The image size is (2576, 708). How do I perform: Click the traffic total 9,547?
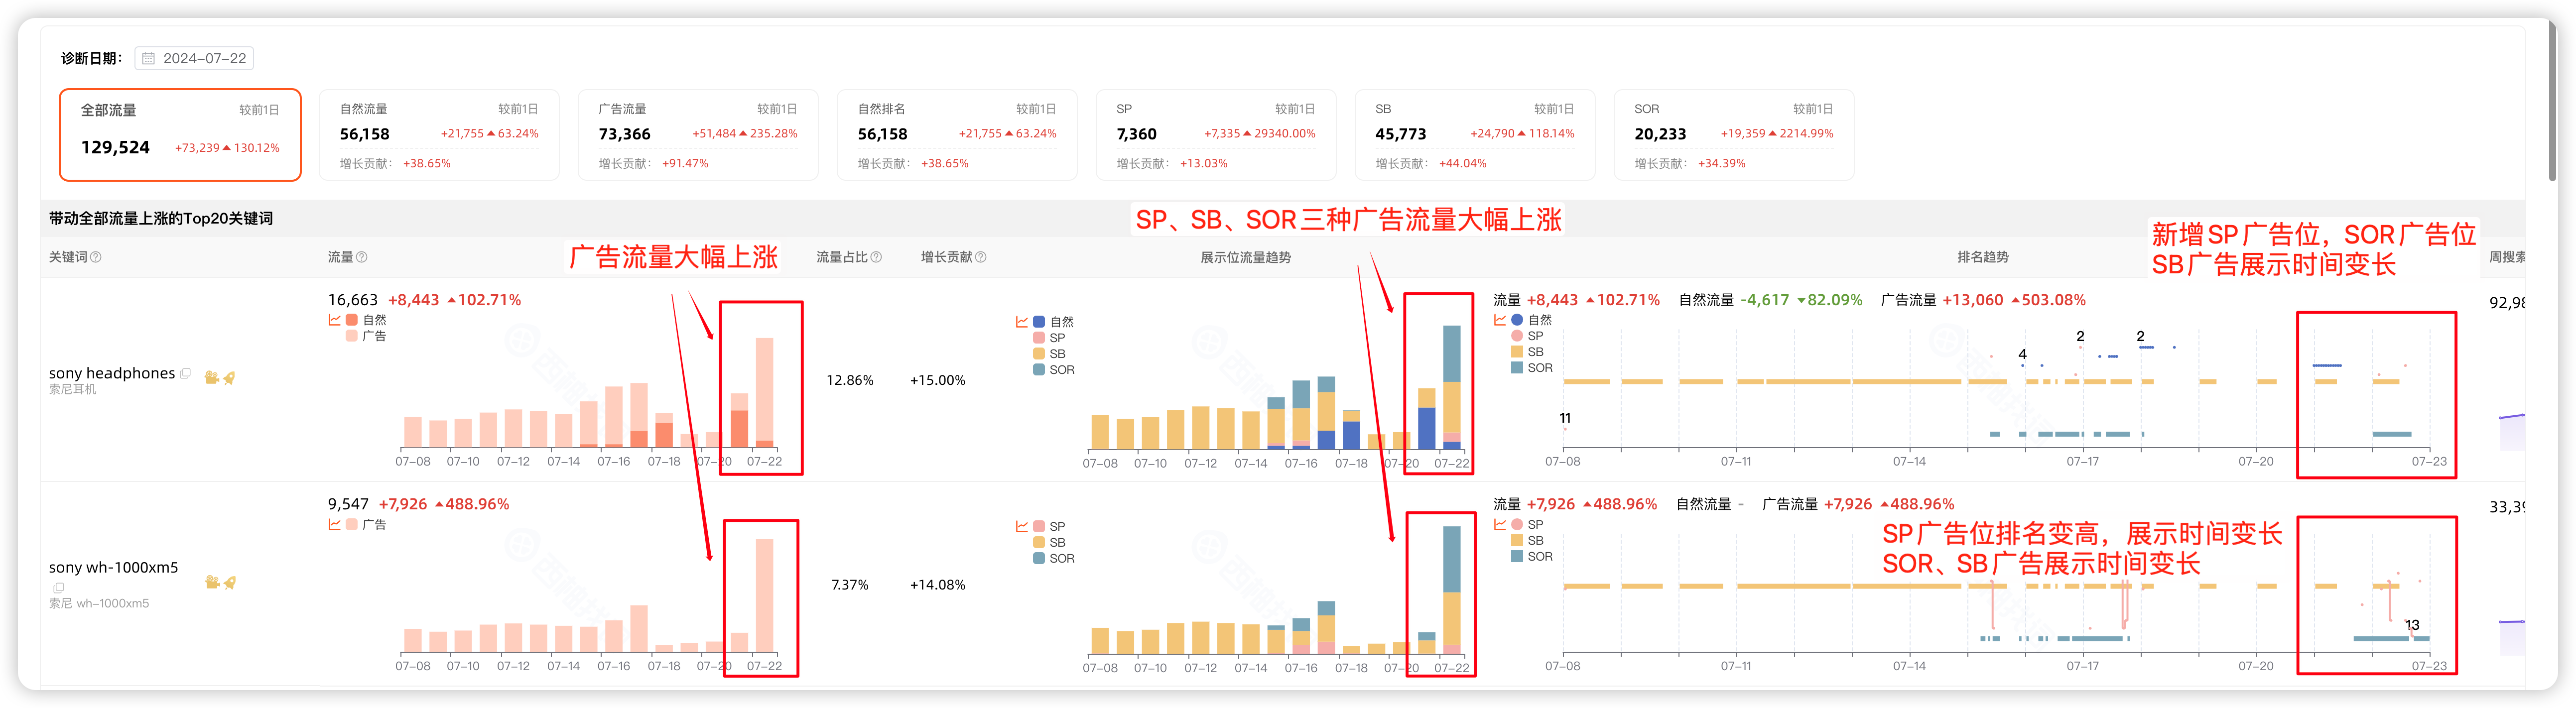pos(348,504)
